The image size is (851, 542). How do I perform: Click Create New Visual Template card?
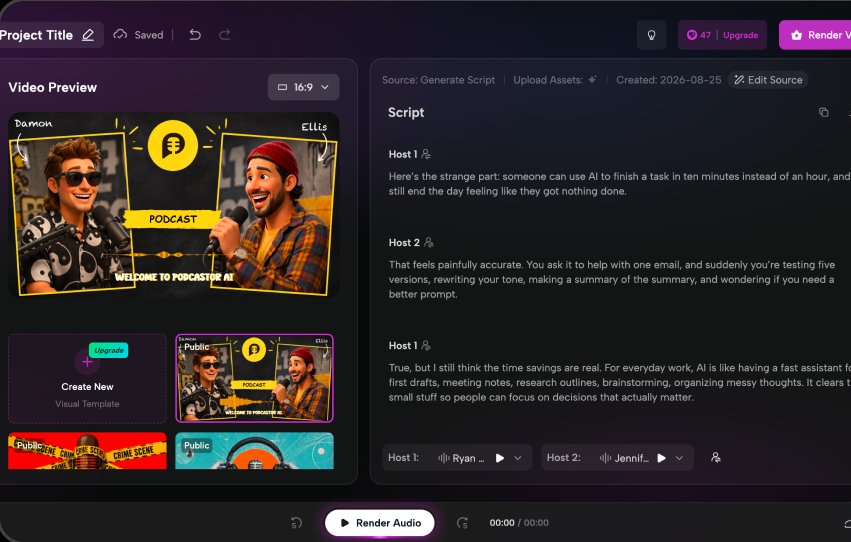coord(87,379)
